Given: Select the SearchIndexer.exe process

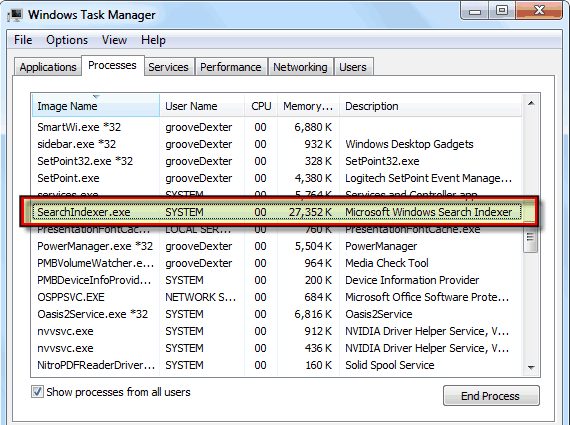Looking at the screenshot, I should [x=277, y=212].
